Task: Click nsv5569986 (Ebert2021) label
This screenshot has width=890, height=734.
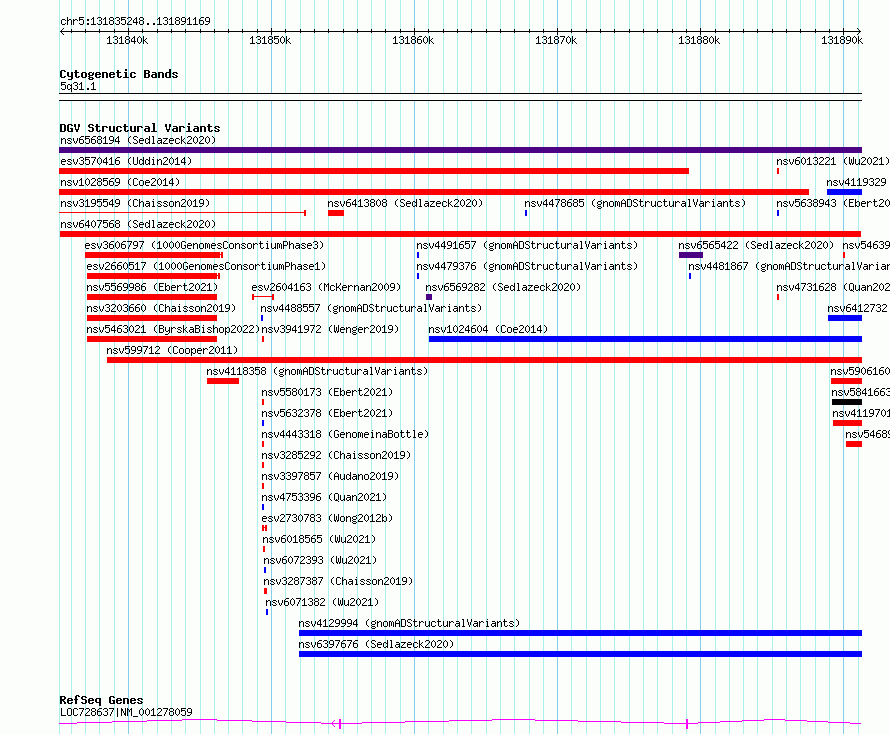Action: (152, 287)
